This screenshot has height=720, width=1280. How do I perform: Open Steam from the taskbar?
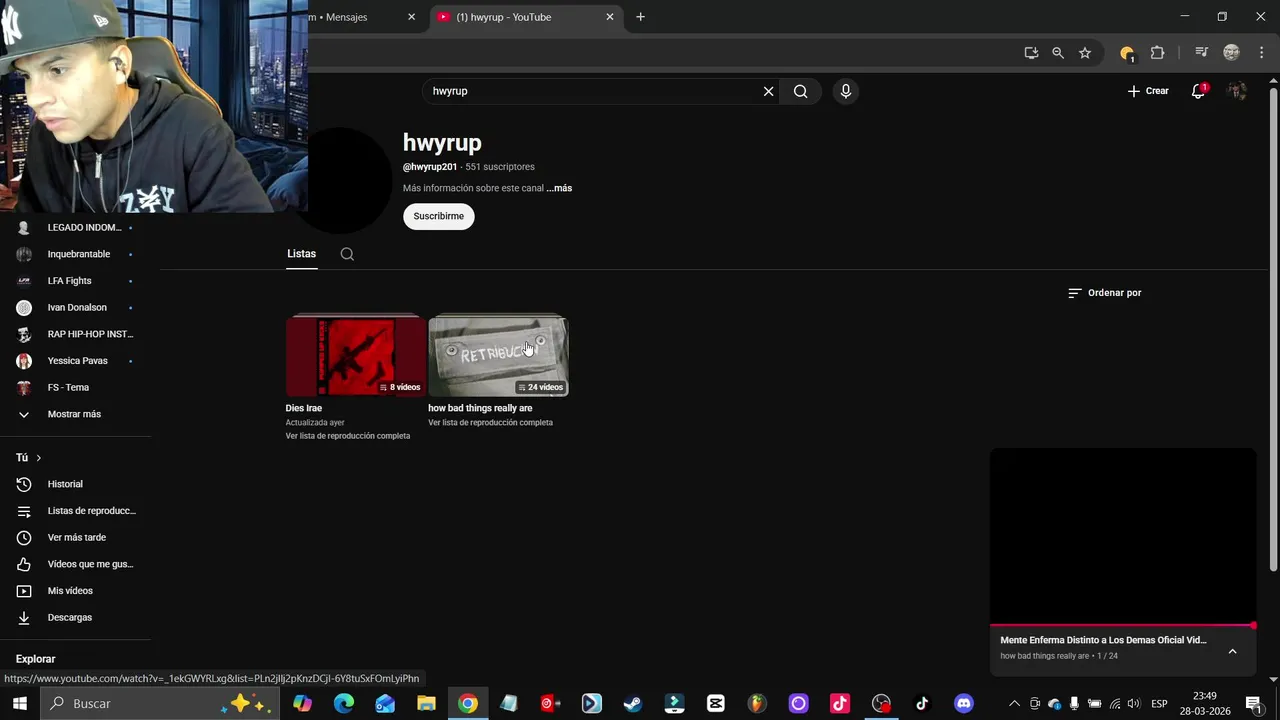pos(633,704)
